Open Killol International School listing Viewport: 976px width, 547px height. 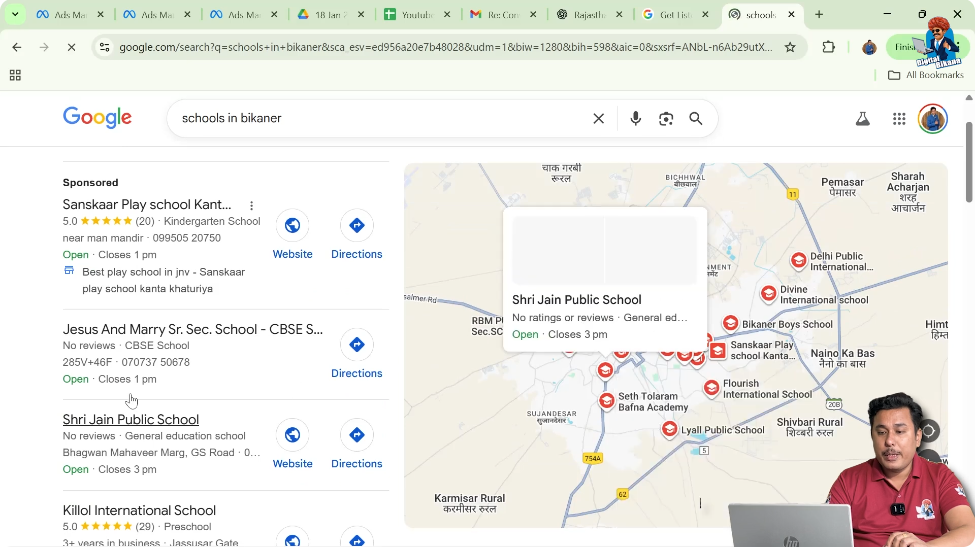(x=139, y=510)
